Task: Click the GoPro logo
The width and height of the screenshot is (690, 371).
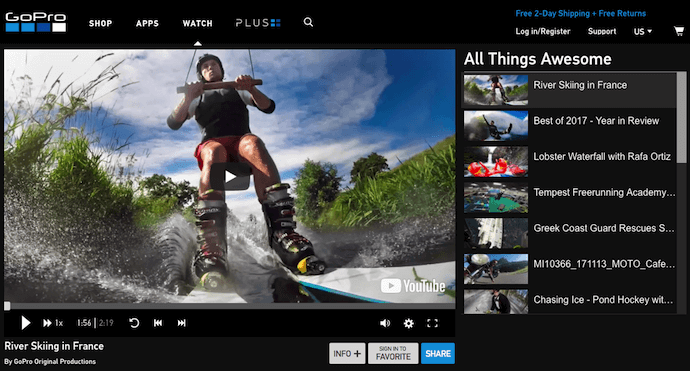Action: (x=36, y=22)
